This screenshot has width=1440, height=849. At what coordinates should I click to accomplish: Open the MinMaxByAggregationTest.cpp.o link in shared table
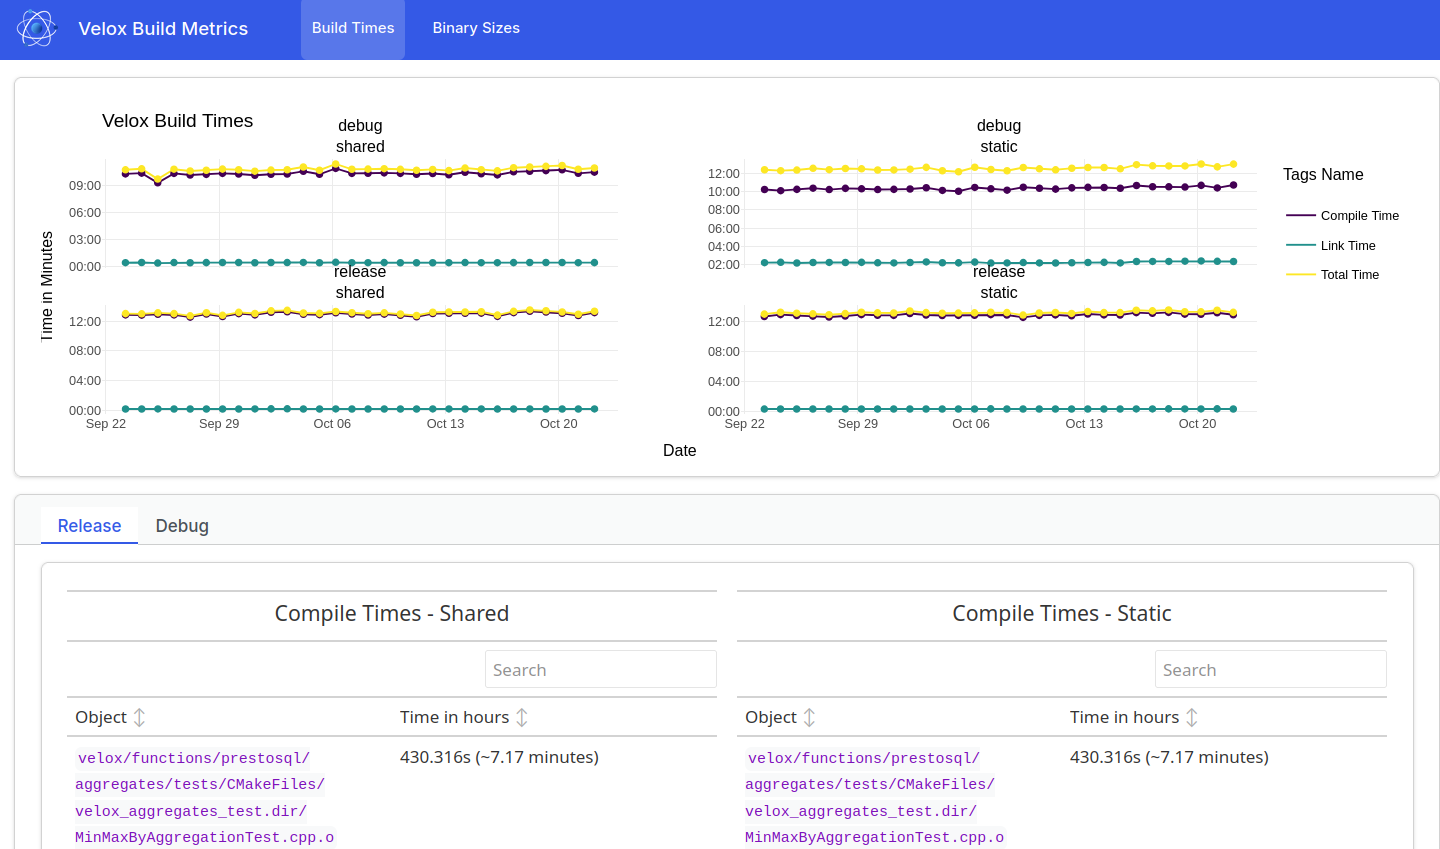click(x=204, y=837)
